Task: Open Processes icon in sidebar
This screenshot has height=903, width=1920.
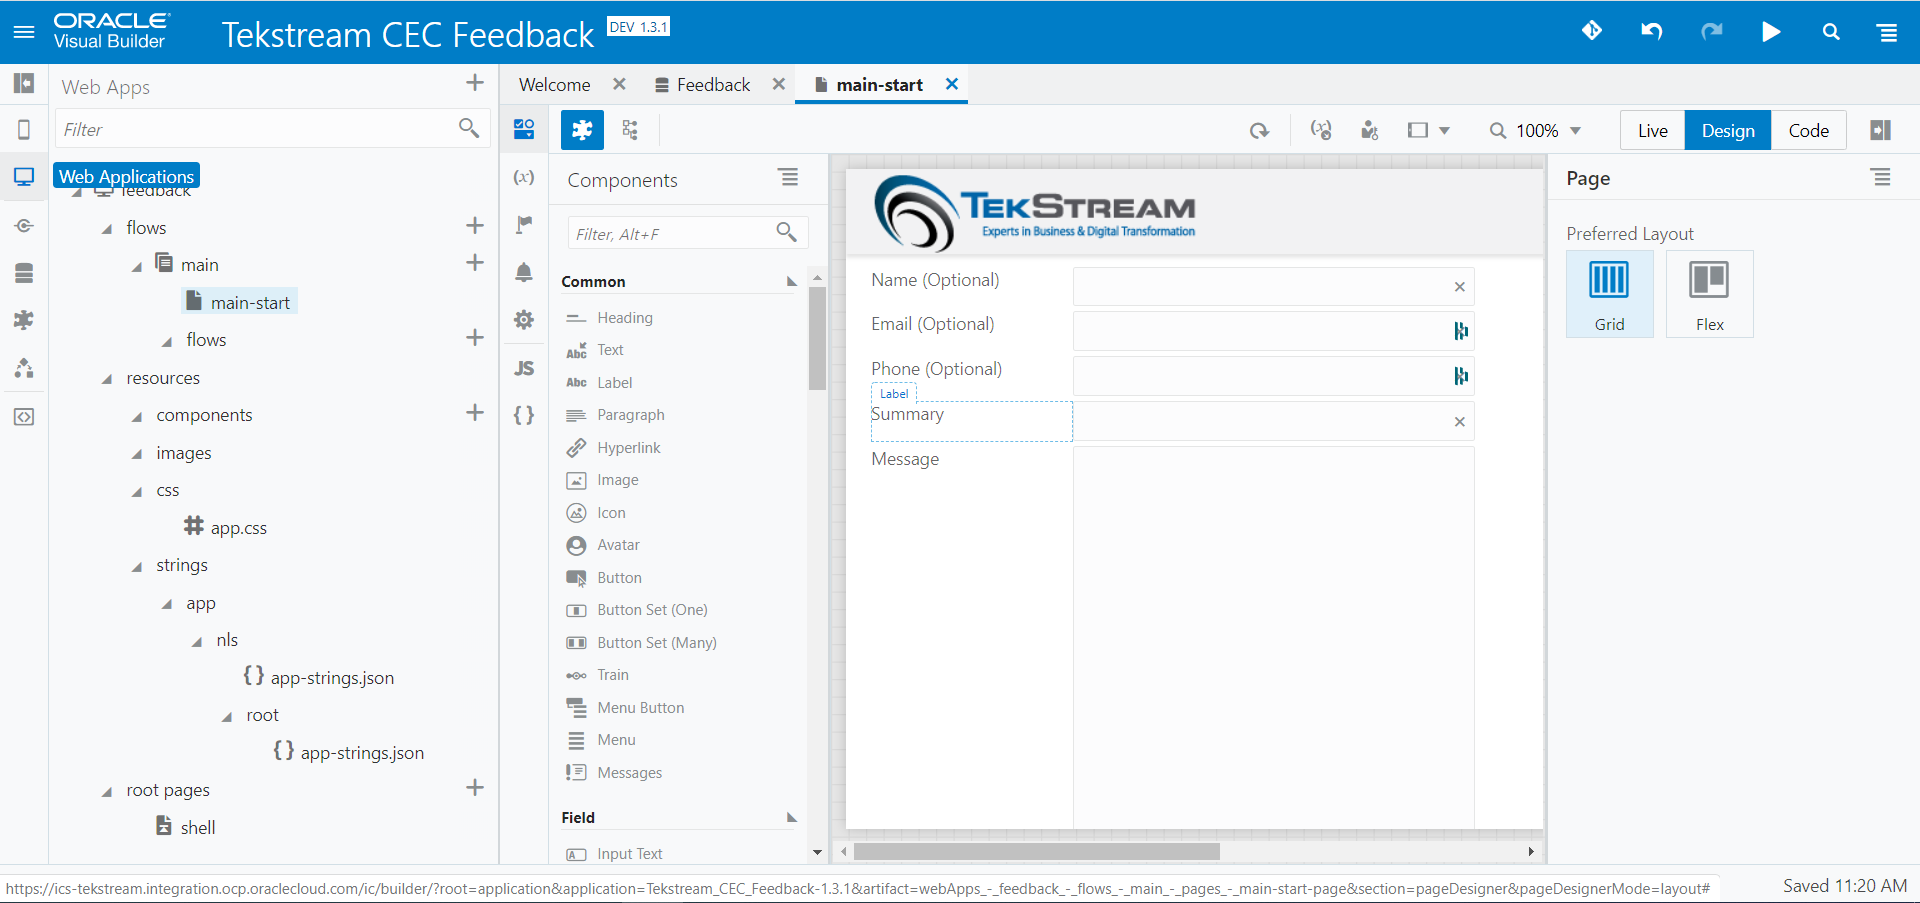Action: coord(24,368)
